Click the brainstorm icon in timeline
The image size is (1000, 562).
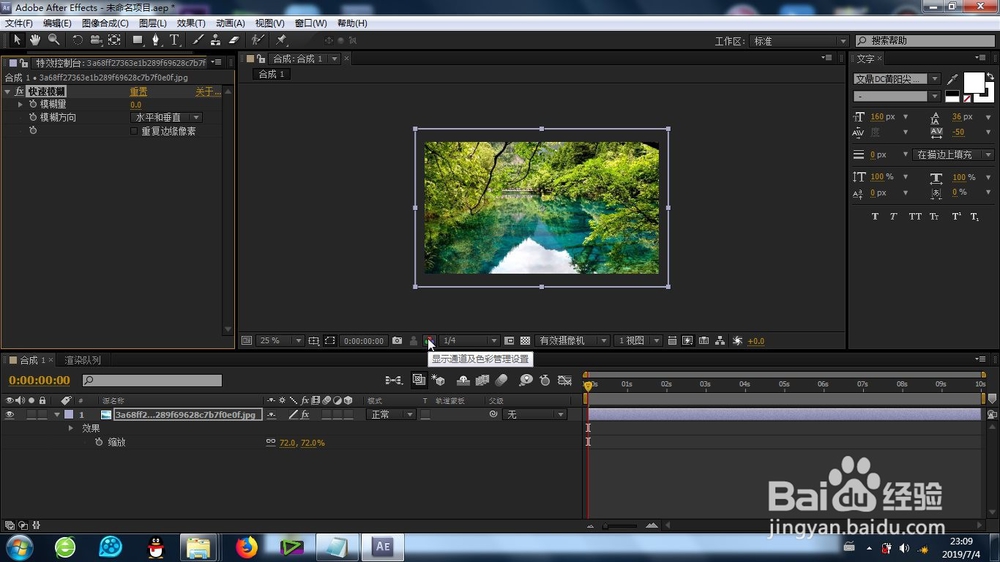pos(526,380)
